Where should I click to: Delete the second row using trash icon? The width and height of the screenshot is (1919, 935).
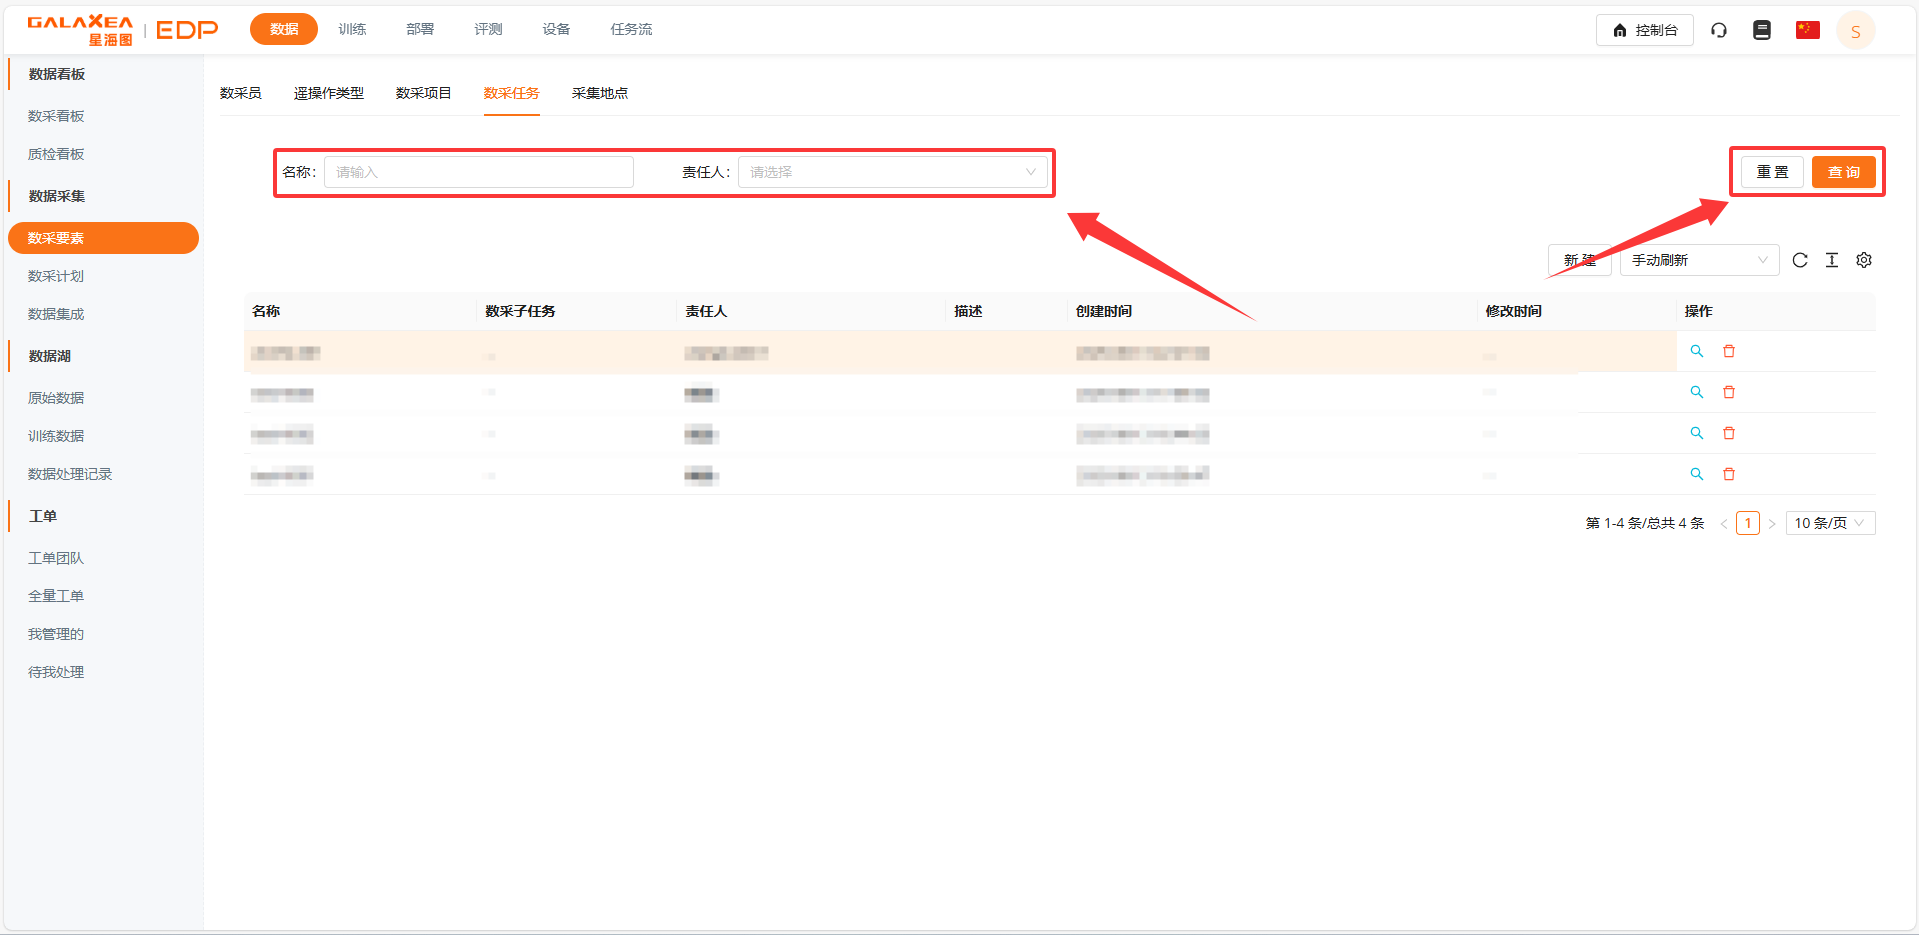[1729, 392]
